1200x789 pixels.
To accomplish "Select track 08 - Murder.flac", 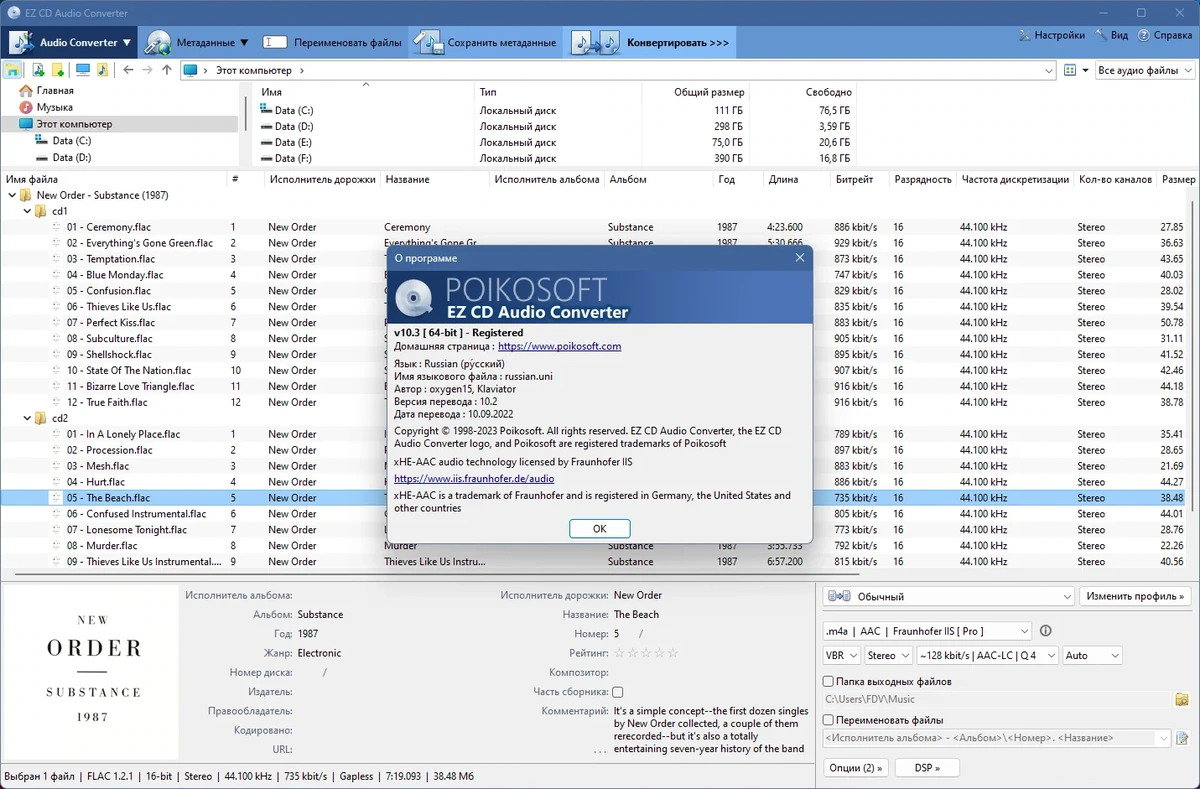I will pos(102,546).
